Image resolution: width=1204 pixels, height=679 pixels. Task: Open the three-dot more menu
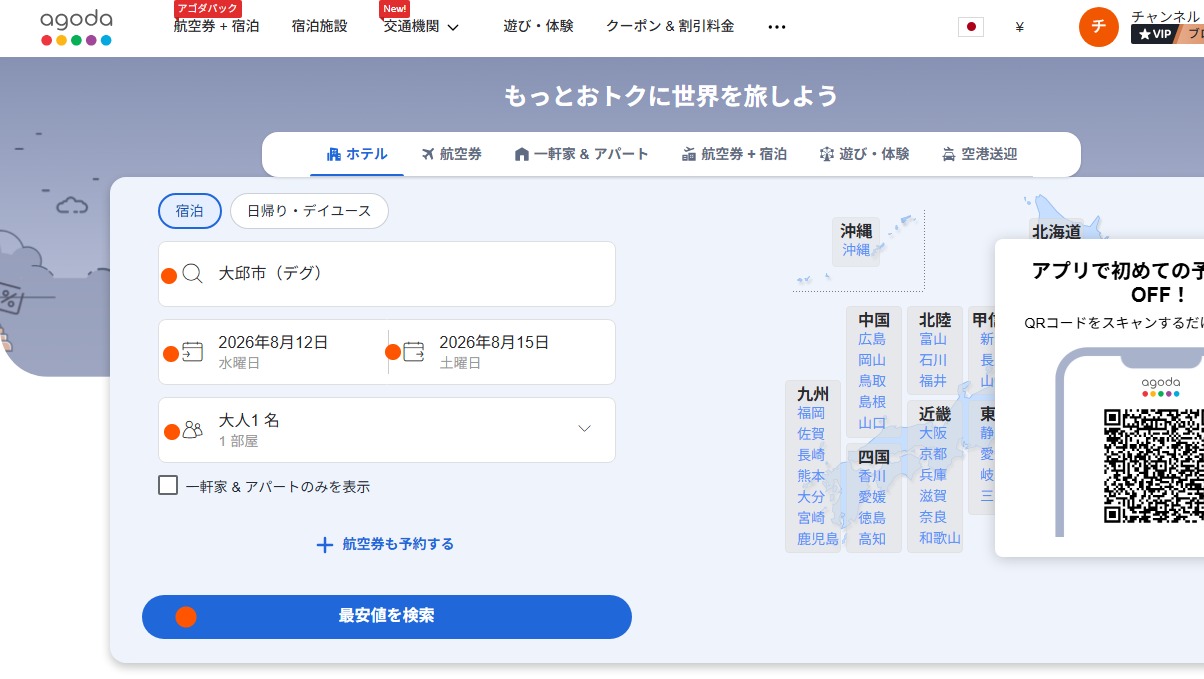777,27
